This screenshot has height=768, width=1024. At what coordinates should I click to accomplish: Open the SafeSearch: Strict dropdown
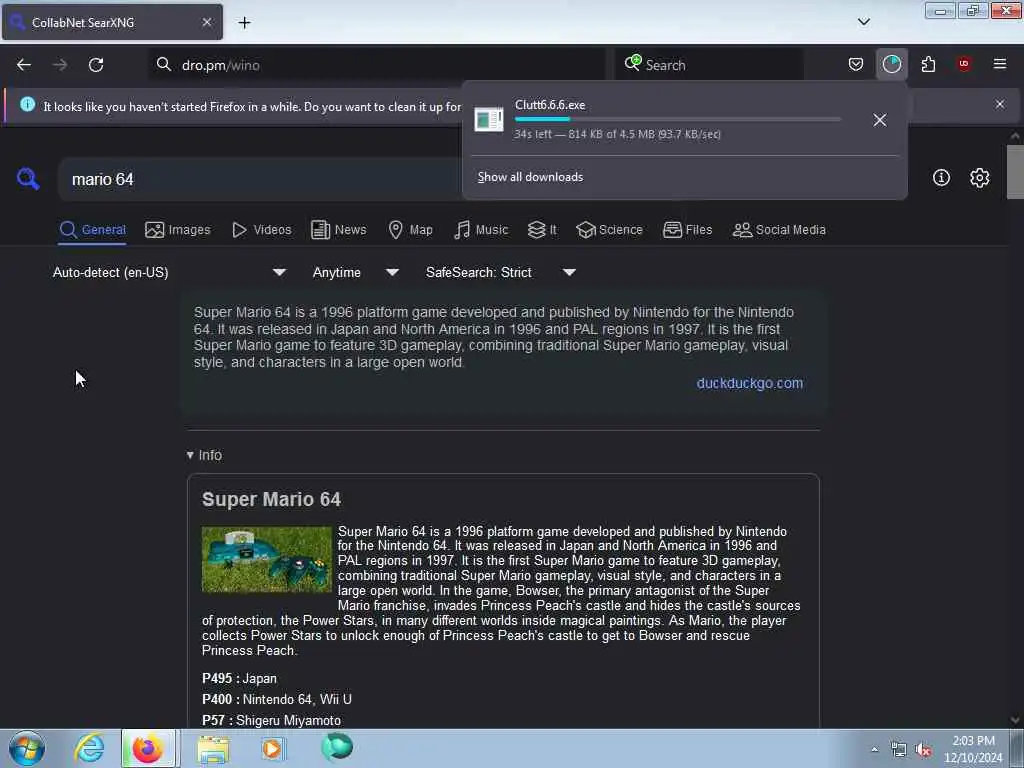[x=501, y=272]
